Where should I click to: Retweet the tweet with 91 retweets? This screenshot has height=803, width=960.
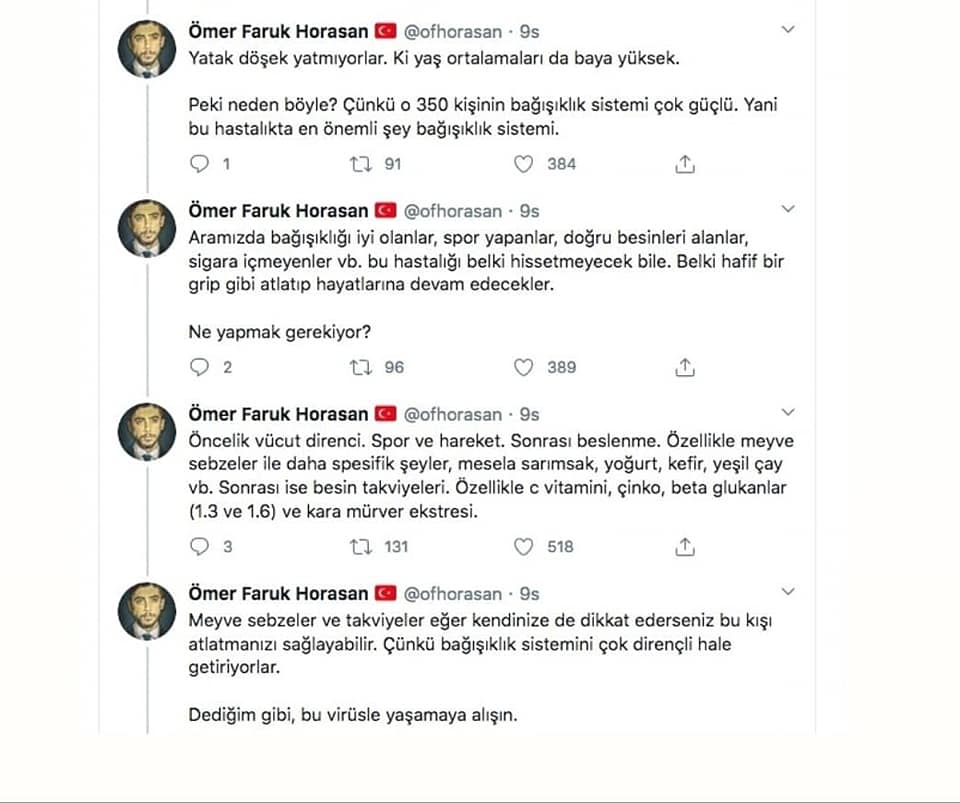pos(360,164)
